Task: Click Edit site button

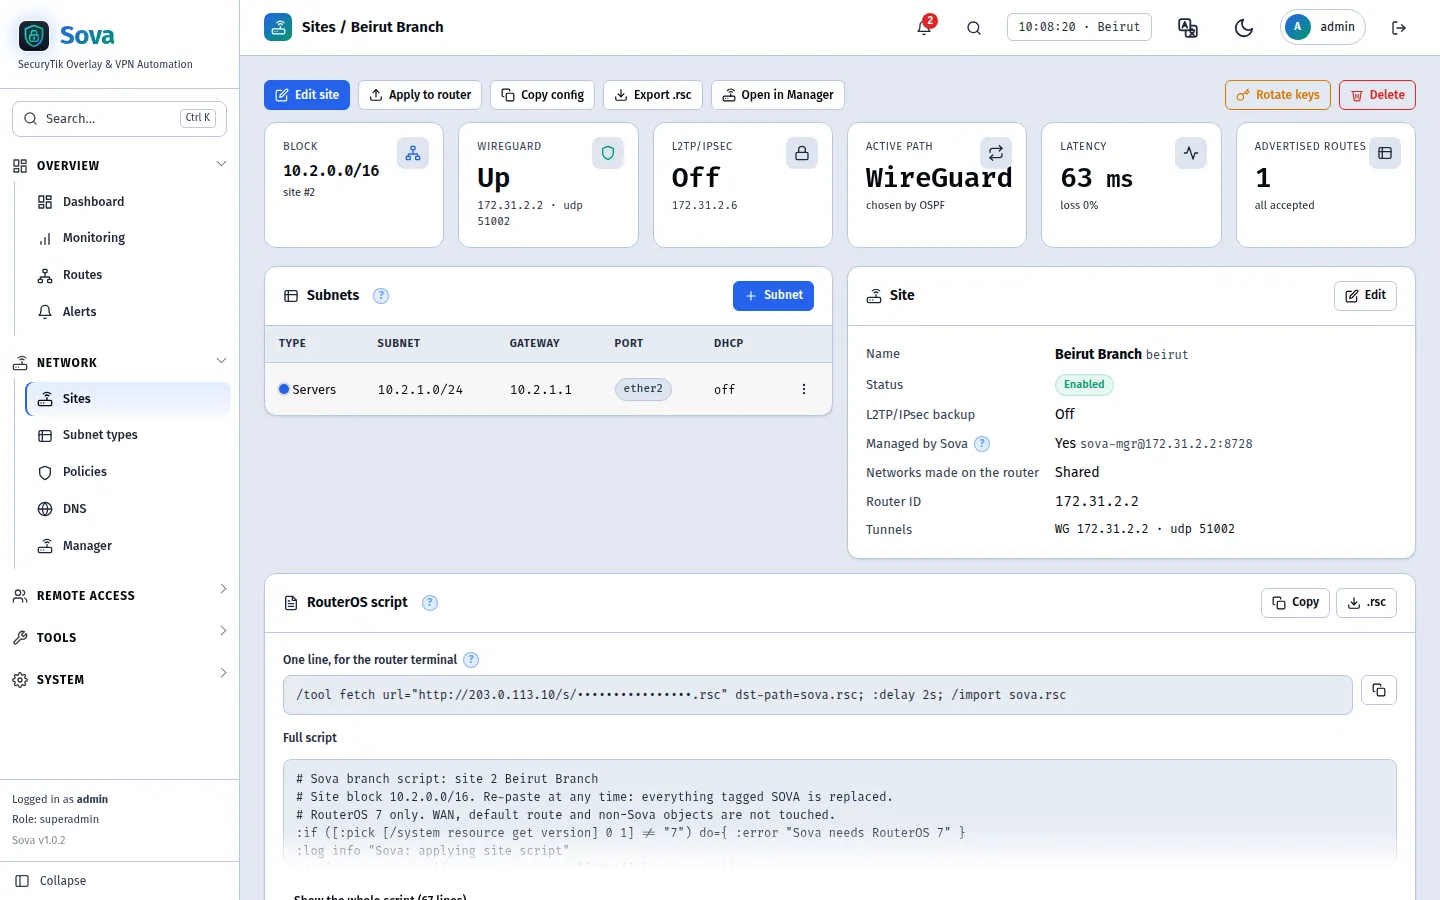Action: pos(307,95)
